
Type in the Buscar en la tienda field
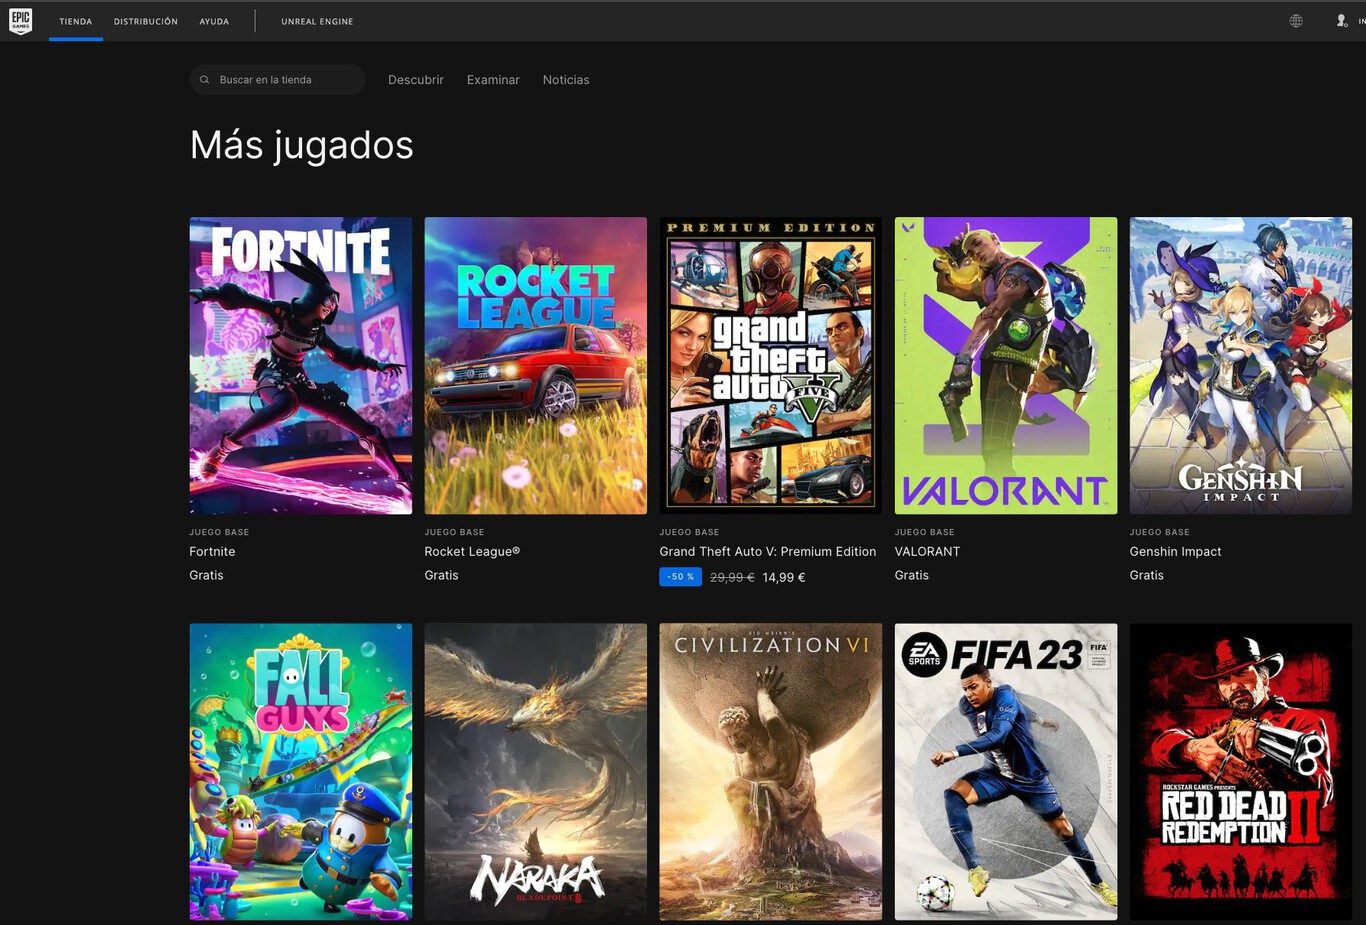[285, 80]
